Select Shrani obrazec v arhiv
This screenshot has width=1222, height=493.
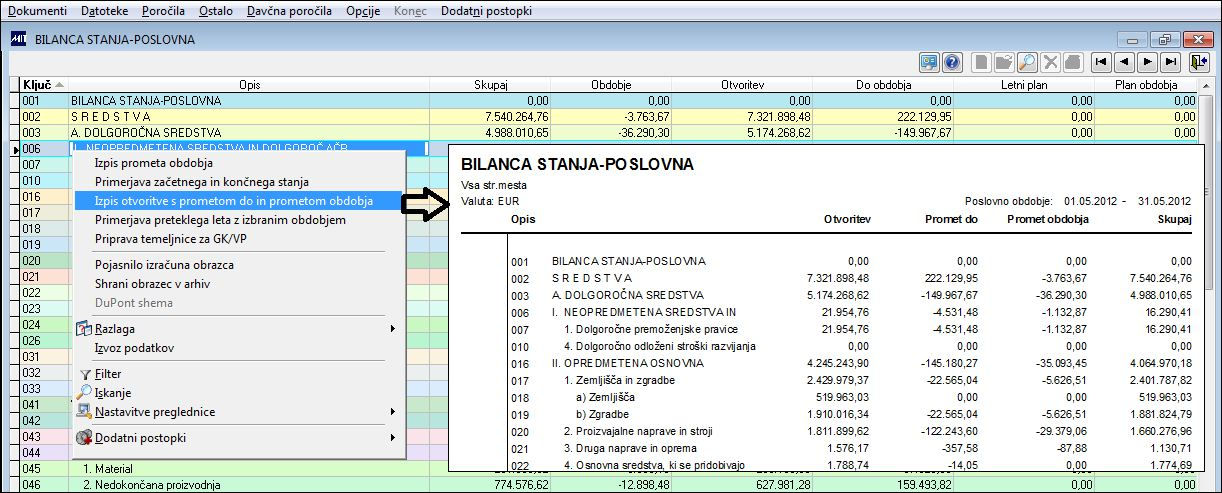(152, 284)
